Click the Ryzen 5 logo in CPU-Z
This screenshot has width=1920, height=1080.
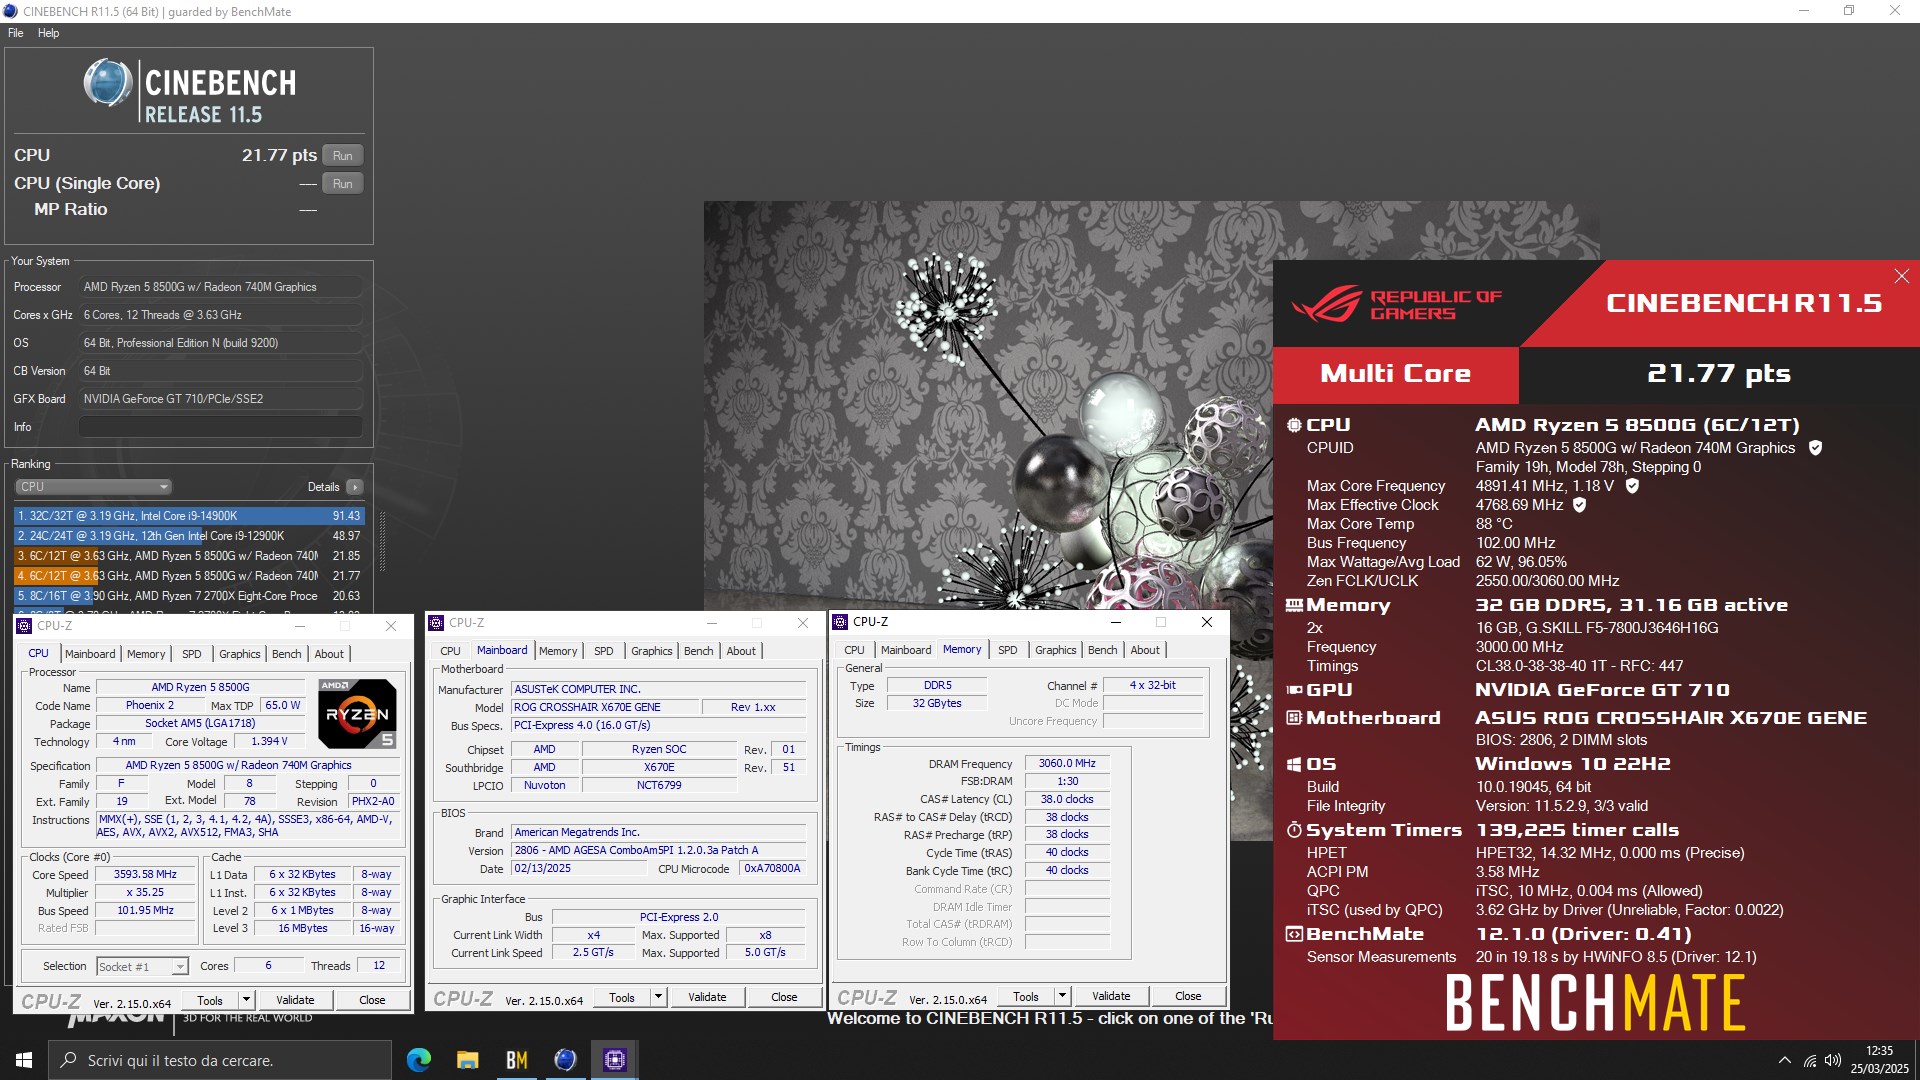tap(357, 713)
